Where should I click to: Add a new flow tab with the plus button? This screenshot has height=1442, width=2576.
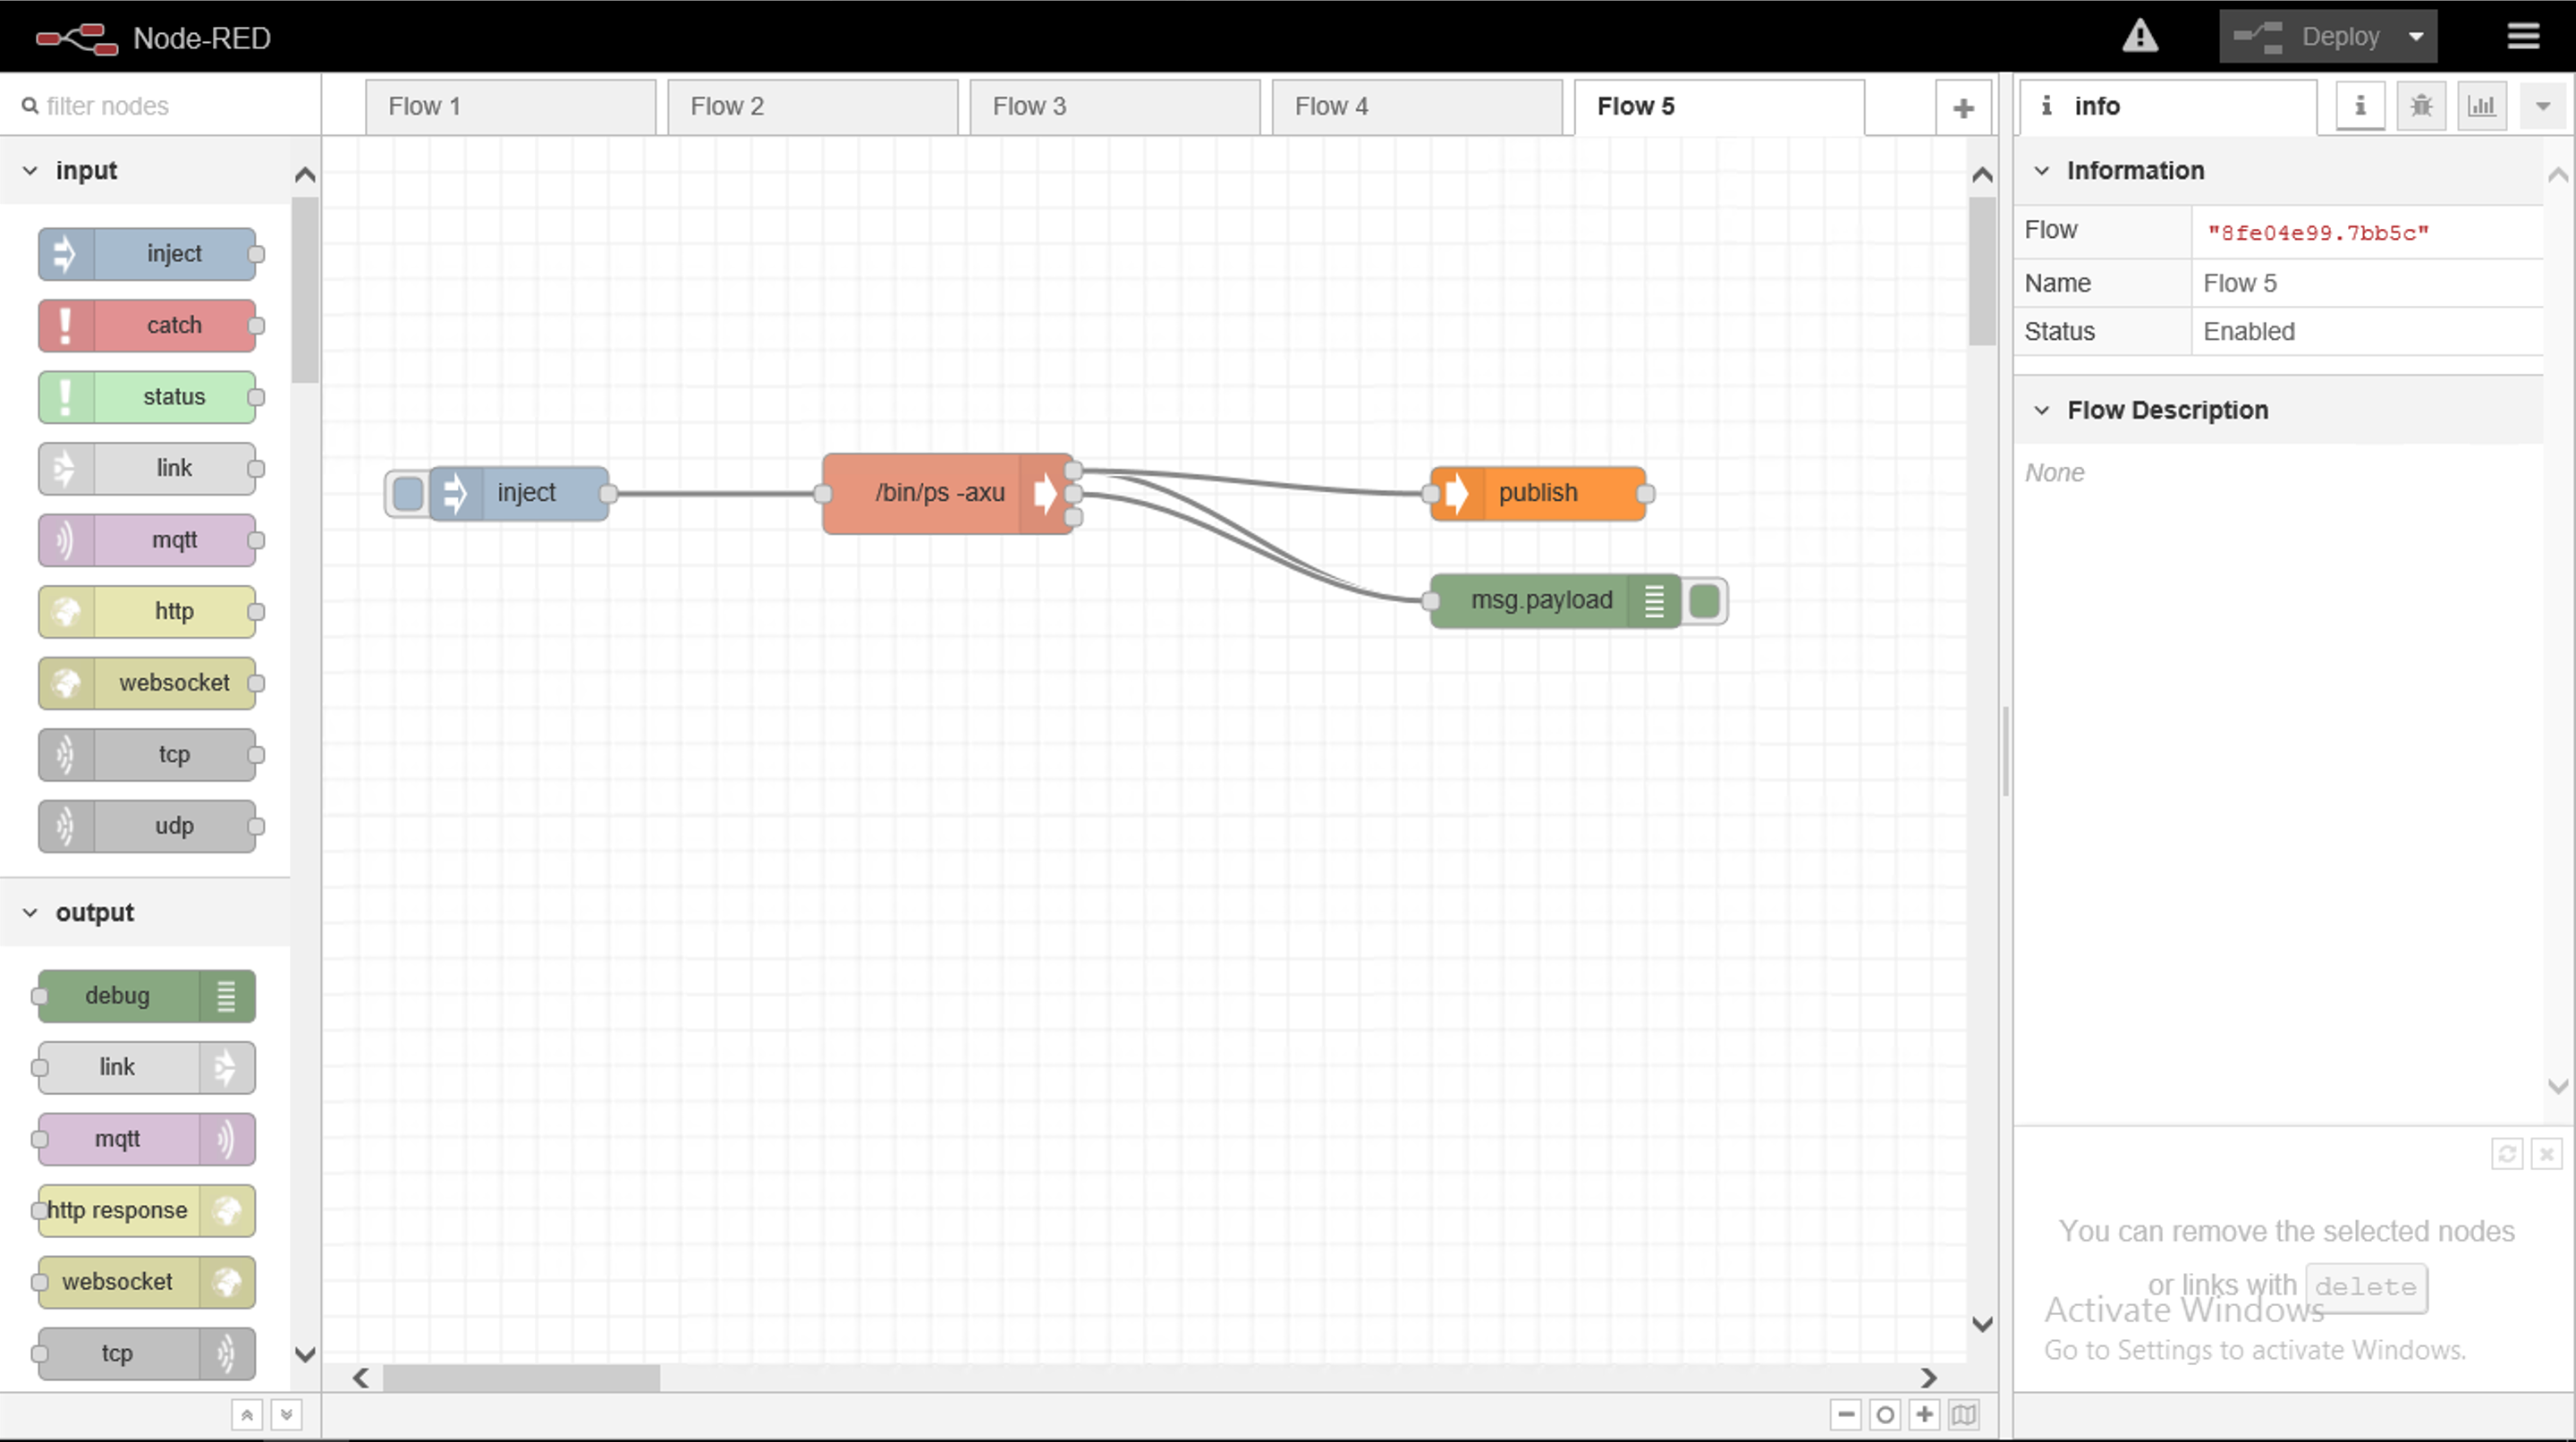(1962, 108)
